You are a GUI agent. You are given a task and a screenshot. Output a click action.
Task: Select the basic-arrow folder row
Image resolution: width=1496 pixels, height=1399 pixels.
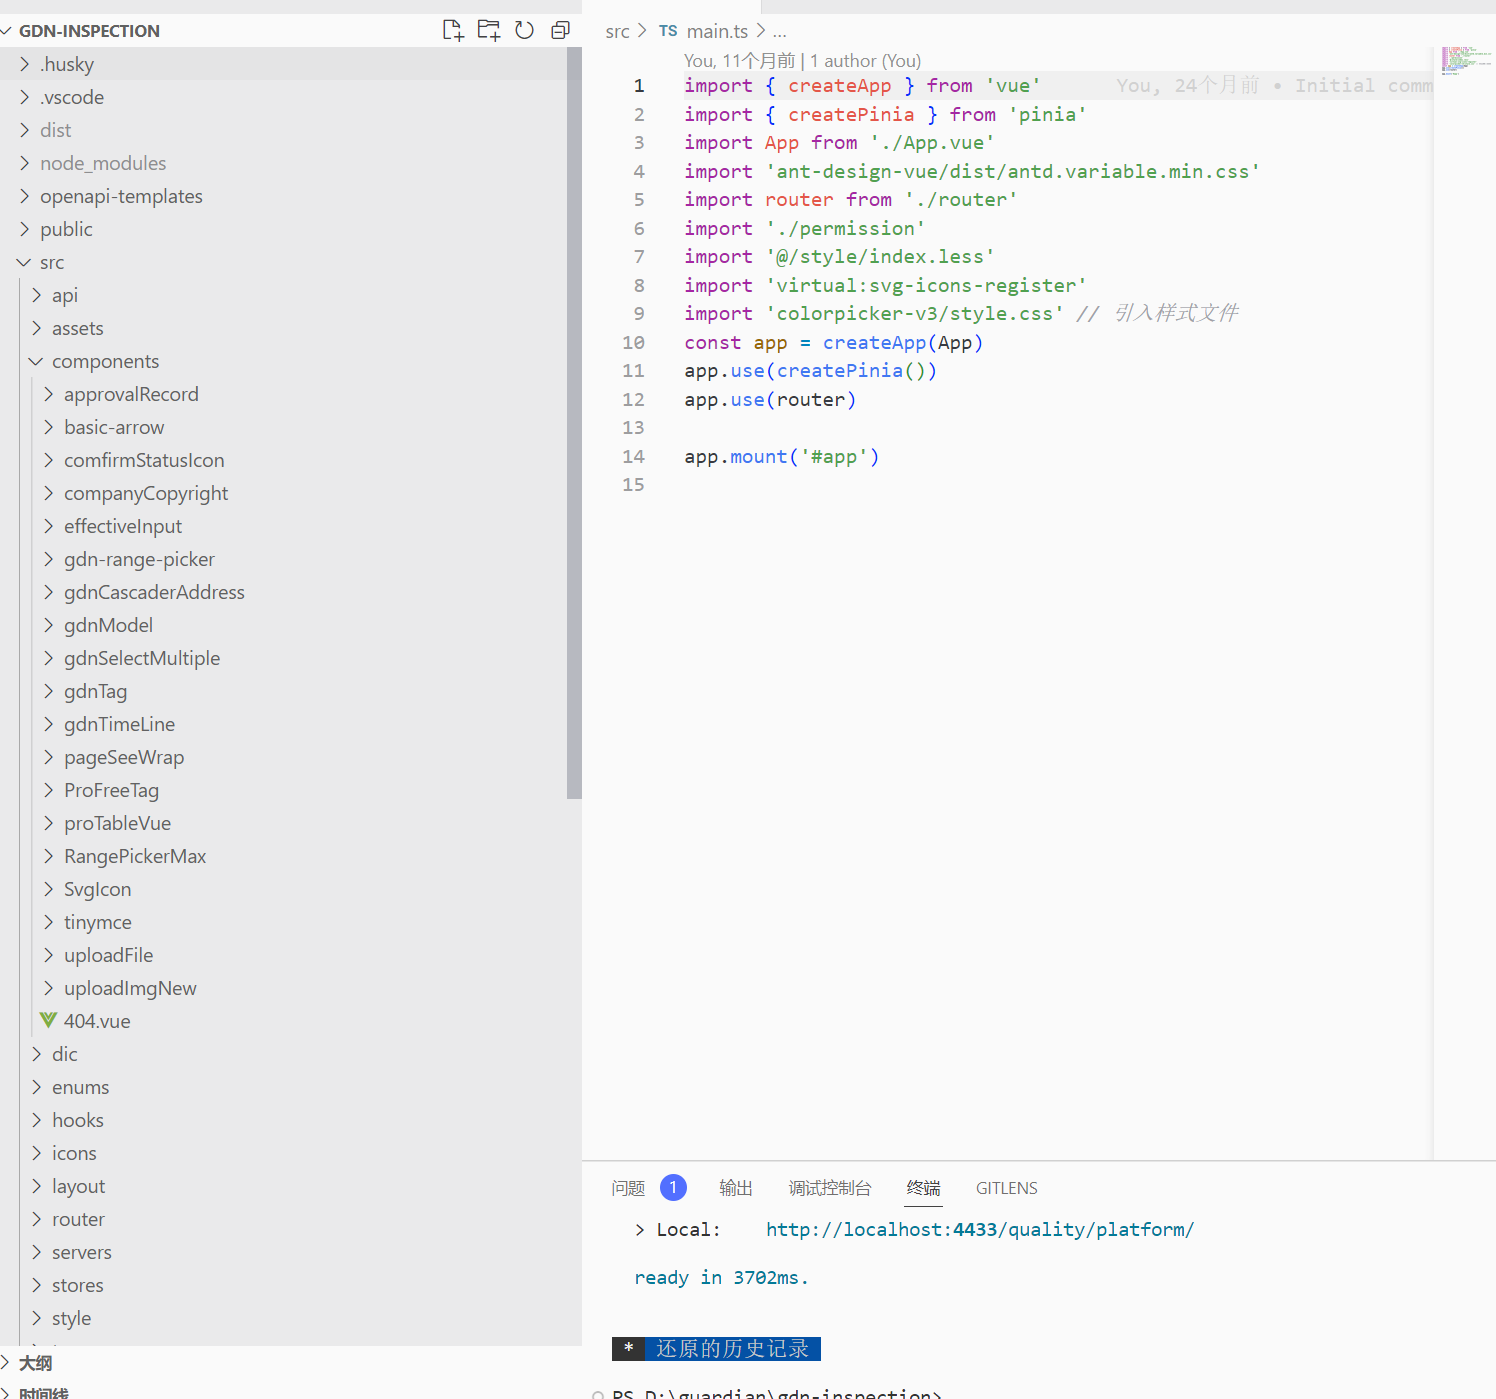[283, 427]
